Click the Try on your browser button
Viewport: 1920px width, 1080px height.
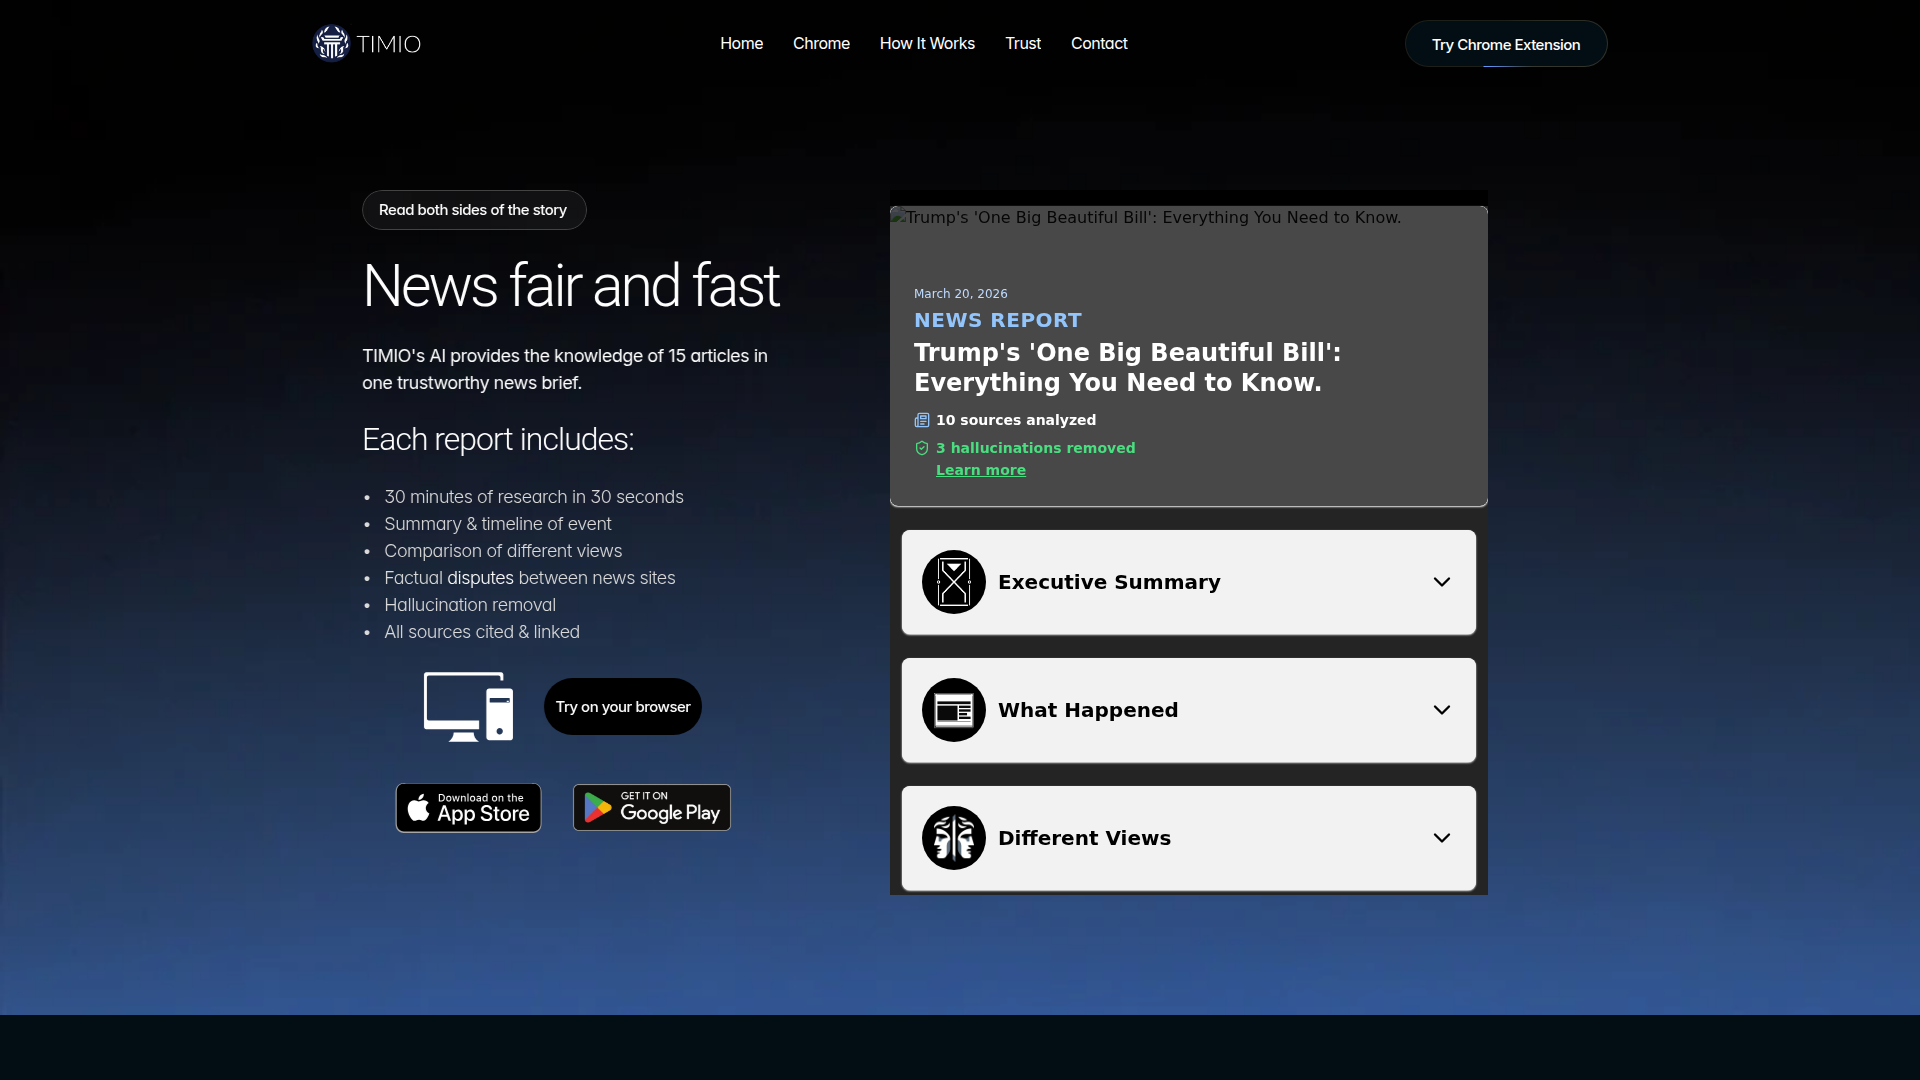tap(623, 707)
